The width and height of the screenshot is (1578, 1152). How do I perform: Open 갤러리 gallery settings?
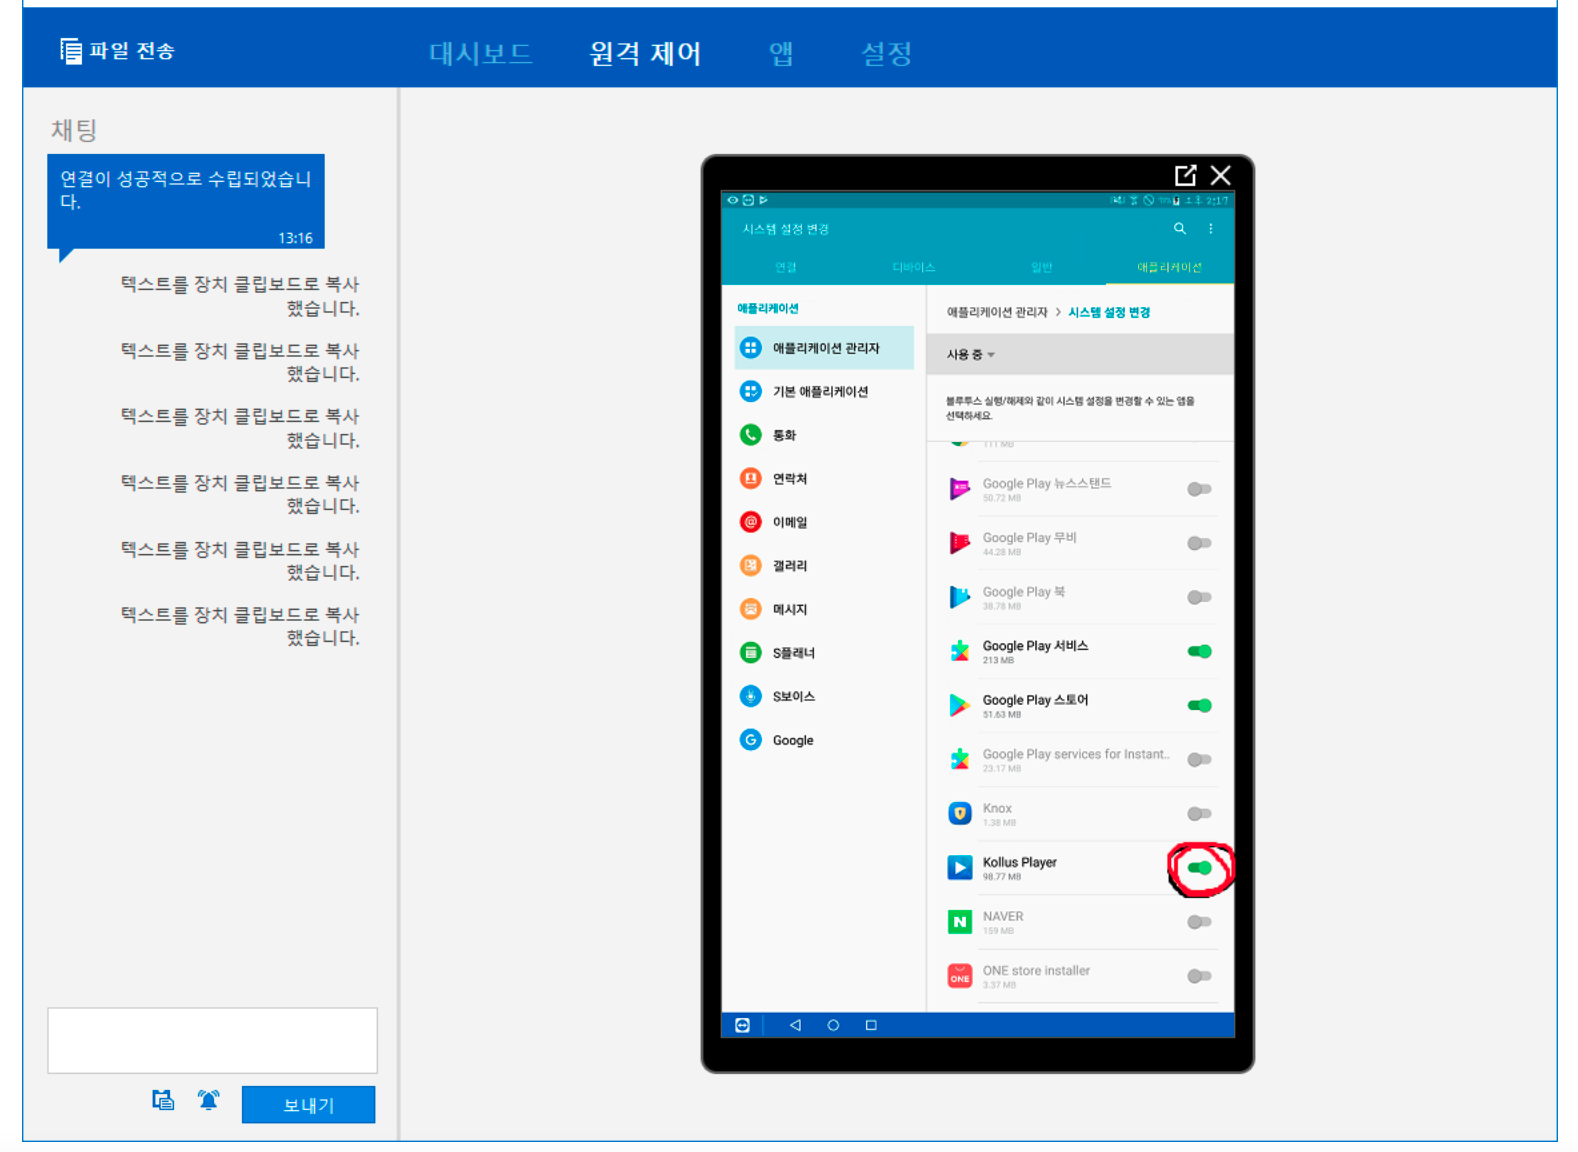[824, 565]
